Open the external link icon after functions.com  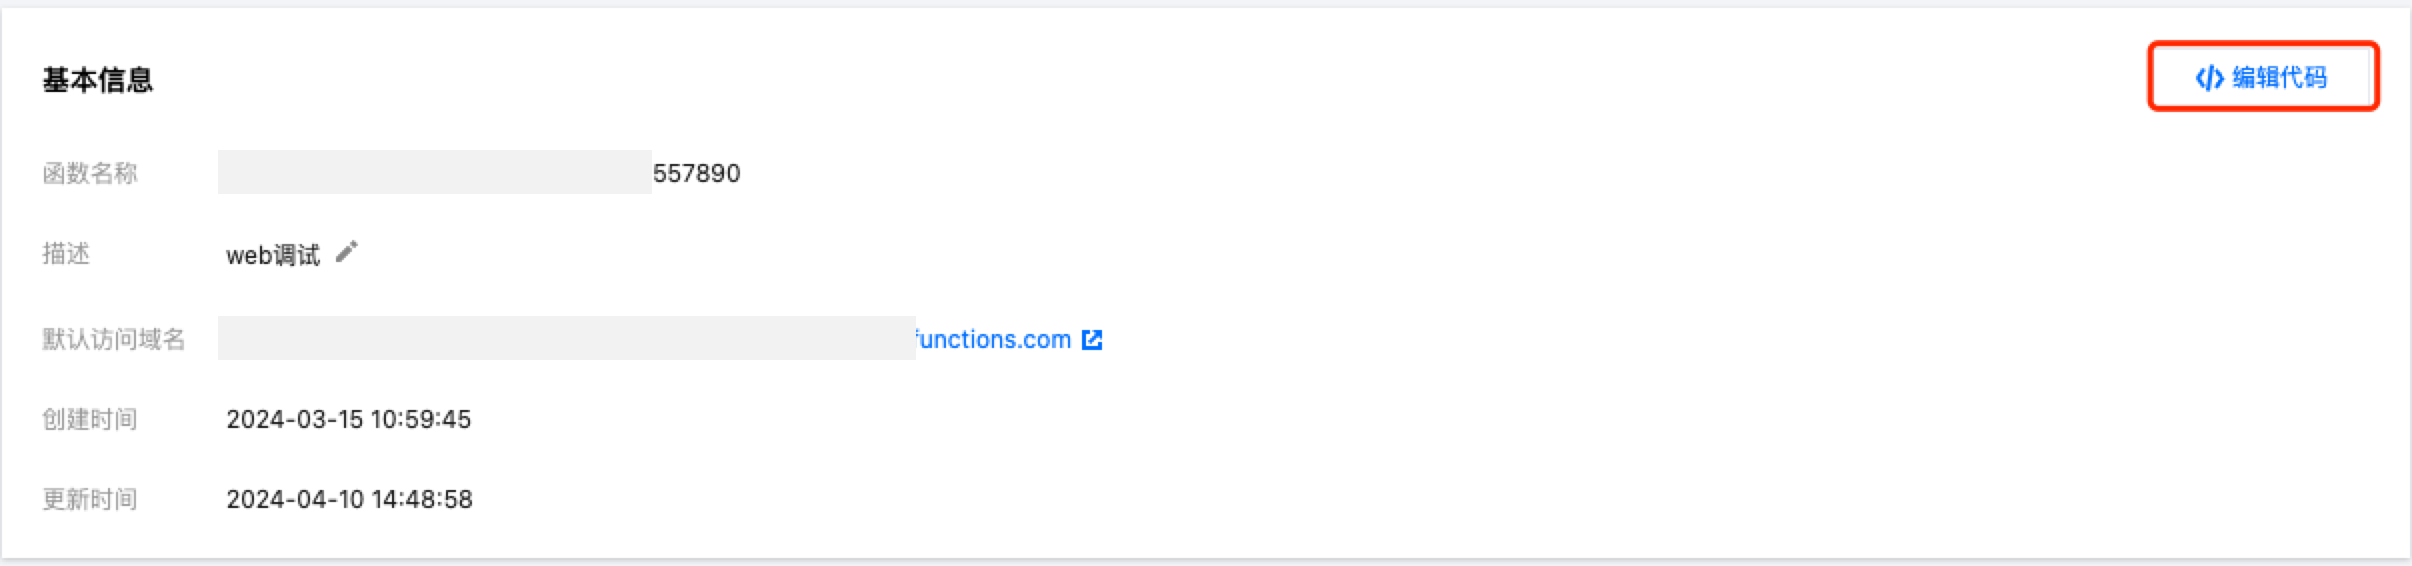pos(1092,340)
